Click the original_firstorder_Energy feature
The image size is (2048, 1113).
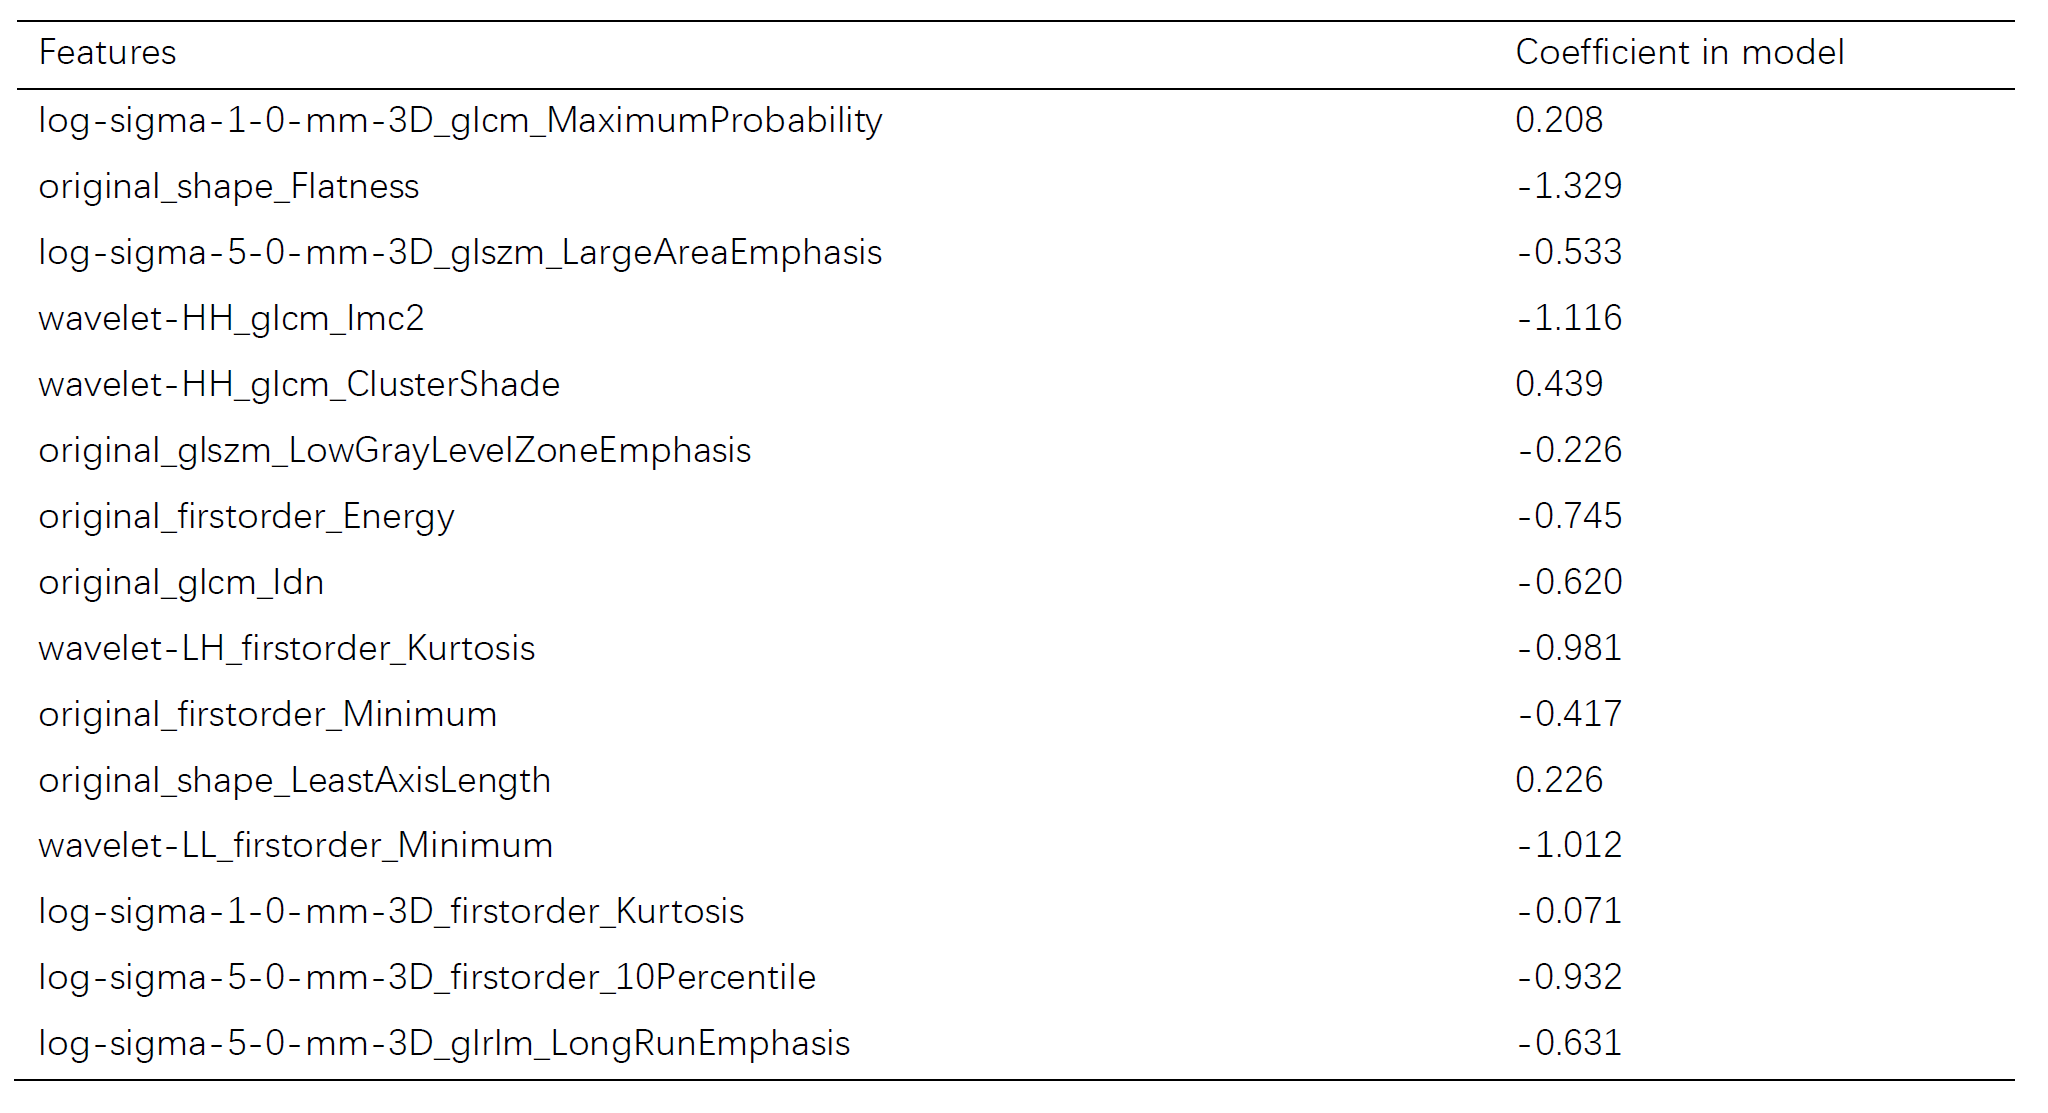pyautogui.click(x=246, y=517)
